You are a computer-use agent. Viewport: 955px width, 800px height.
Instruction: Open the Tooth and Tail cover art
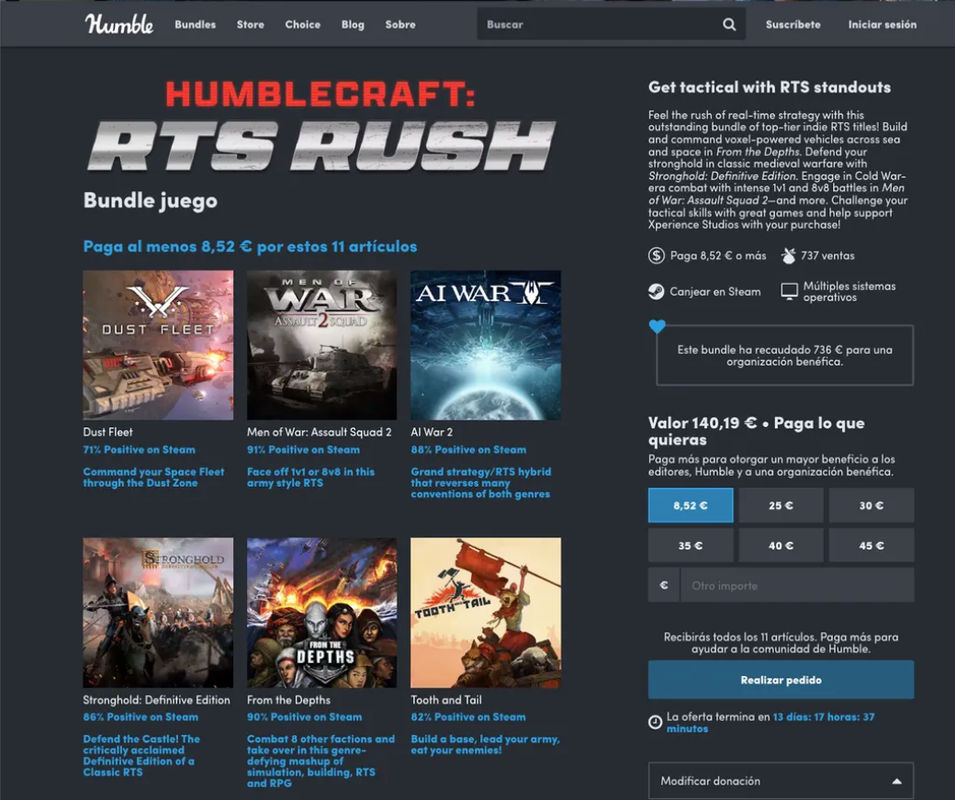pyautogui.click(x=486, y=612)
